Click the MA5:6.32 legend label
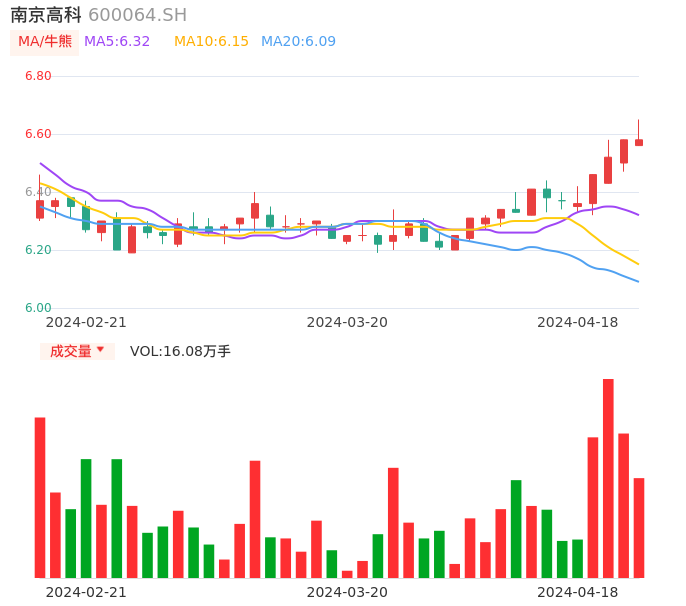The height and width of the screenshot is (606, 686). [x=117, y=42]
